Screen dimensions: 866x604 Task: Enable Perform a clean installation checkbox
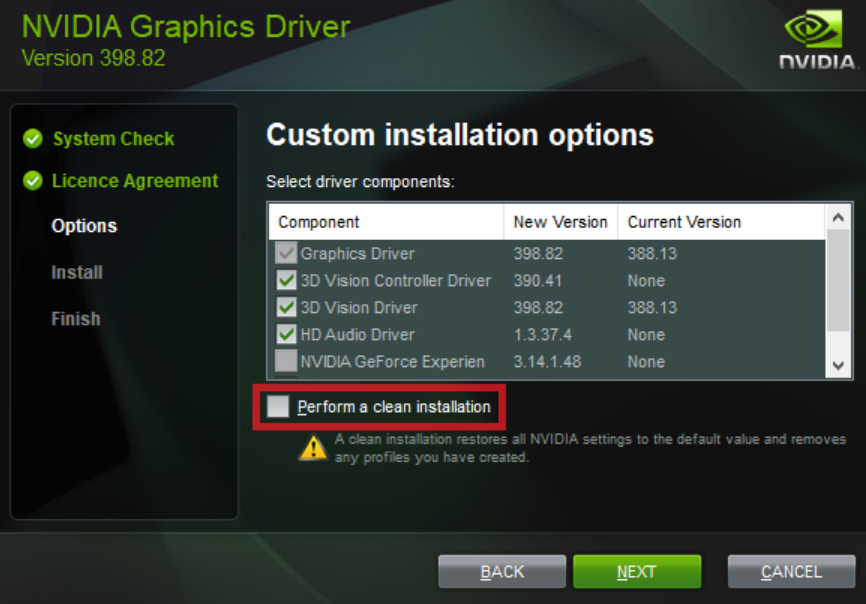278,407
